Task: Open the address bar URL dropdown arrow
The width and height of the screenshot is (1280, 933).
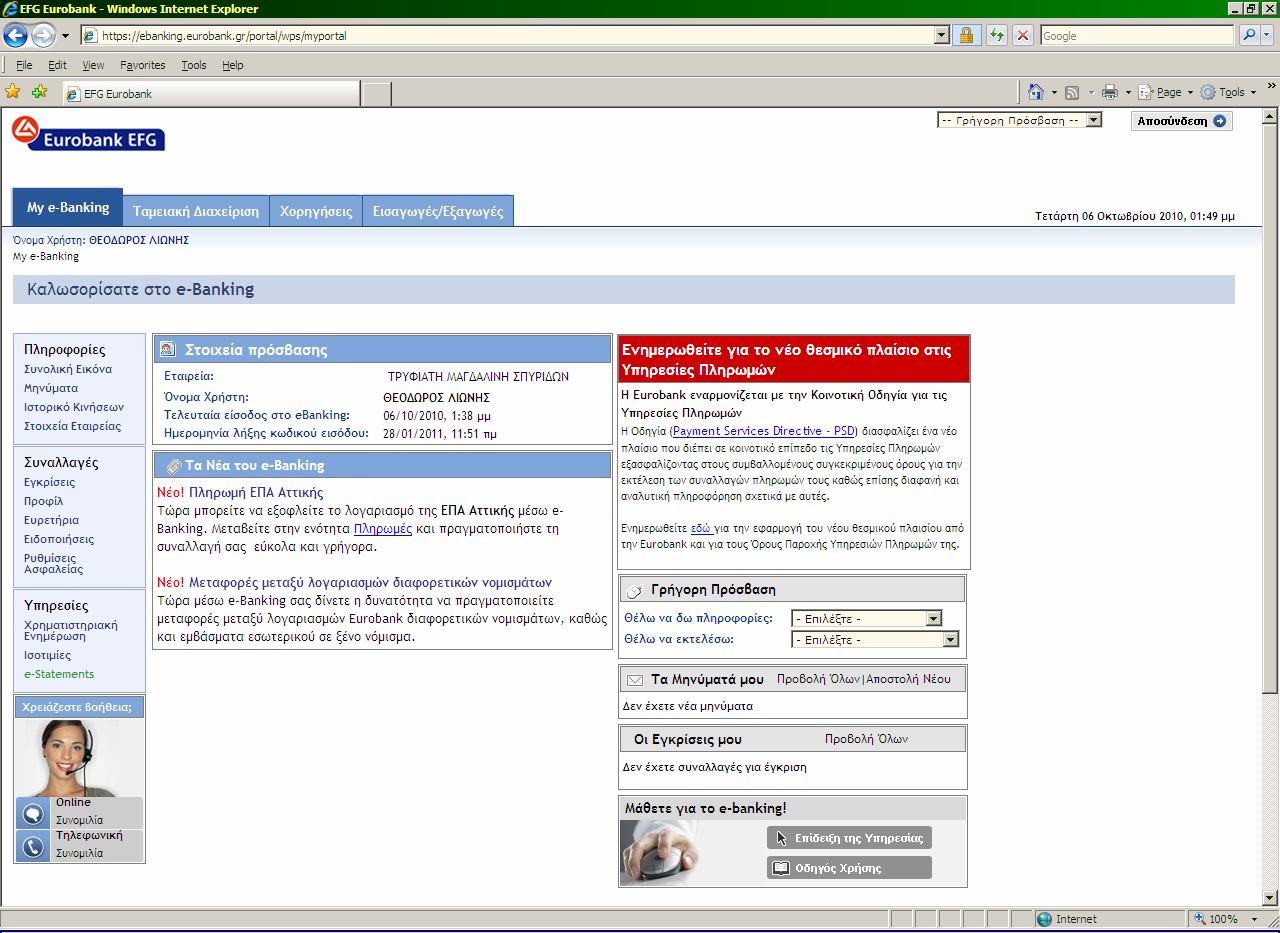Action: pyautogui.click(x=941, y=35)
